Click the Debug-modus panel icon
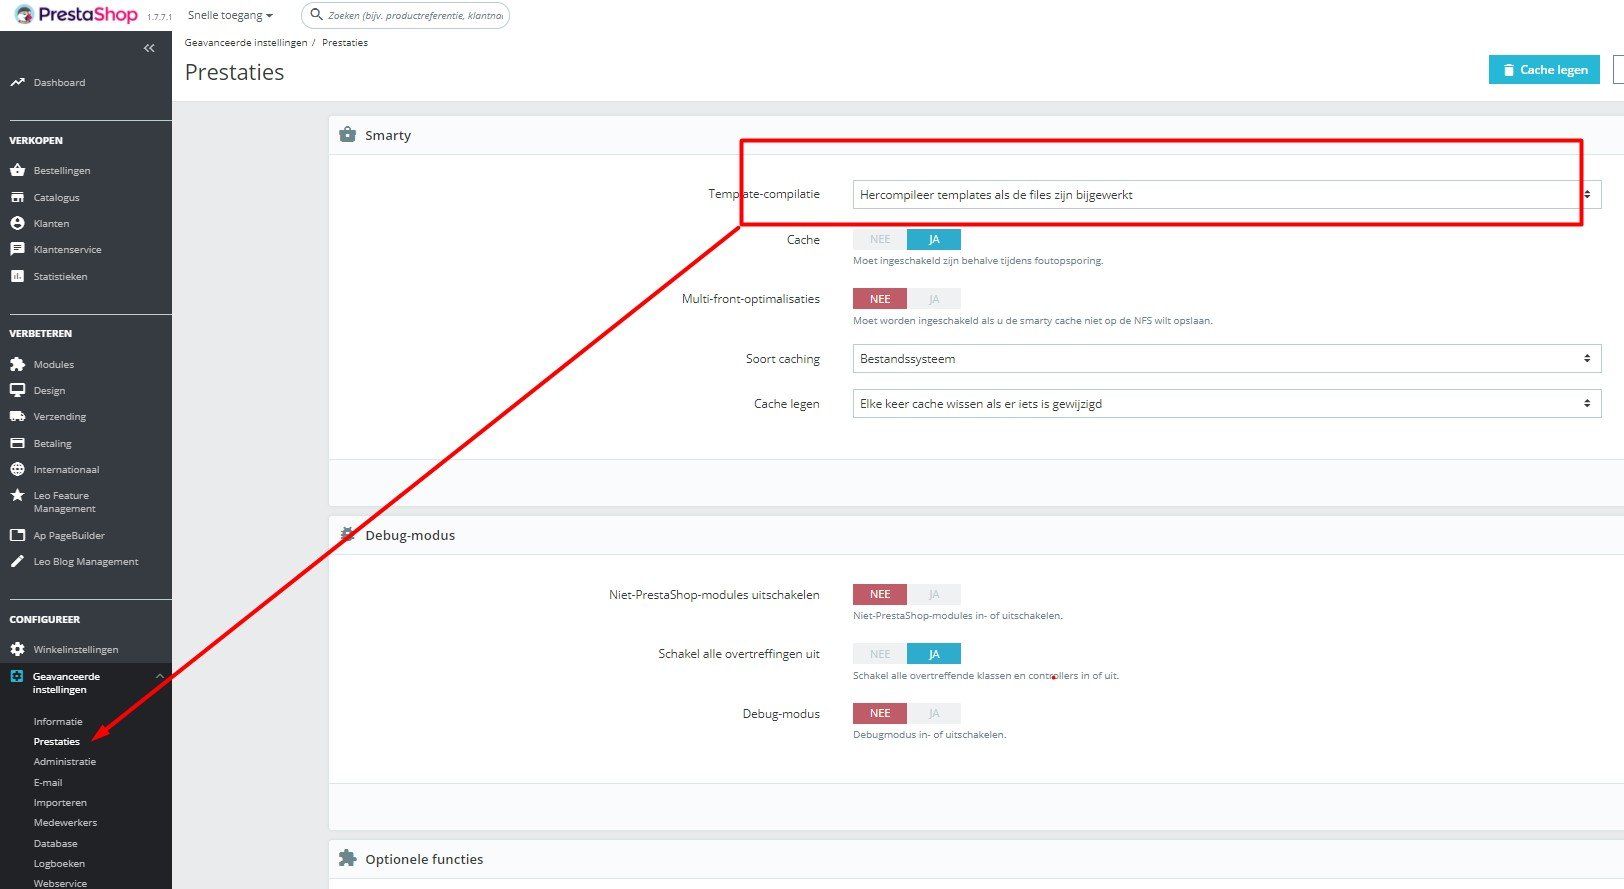 point(347,535)
